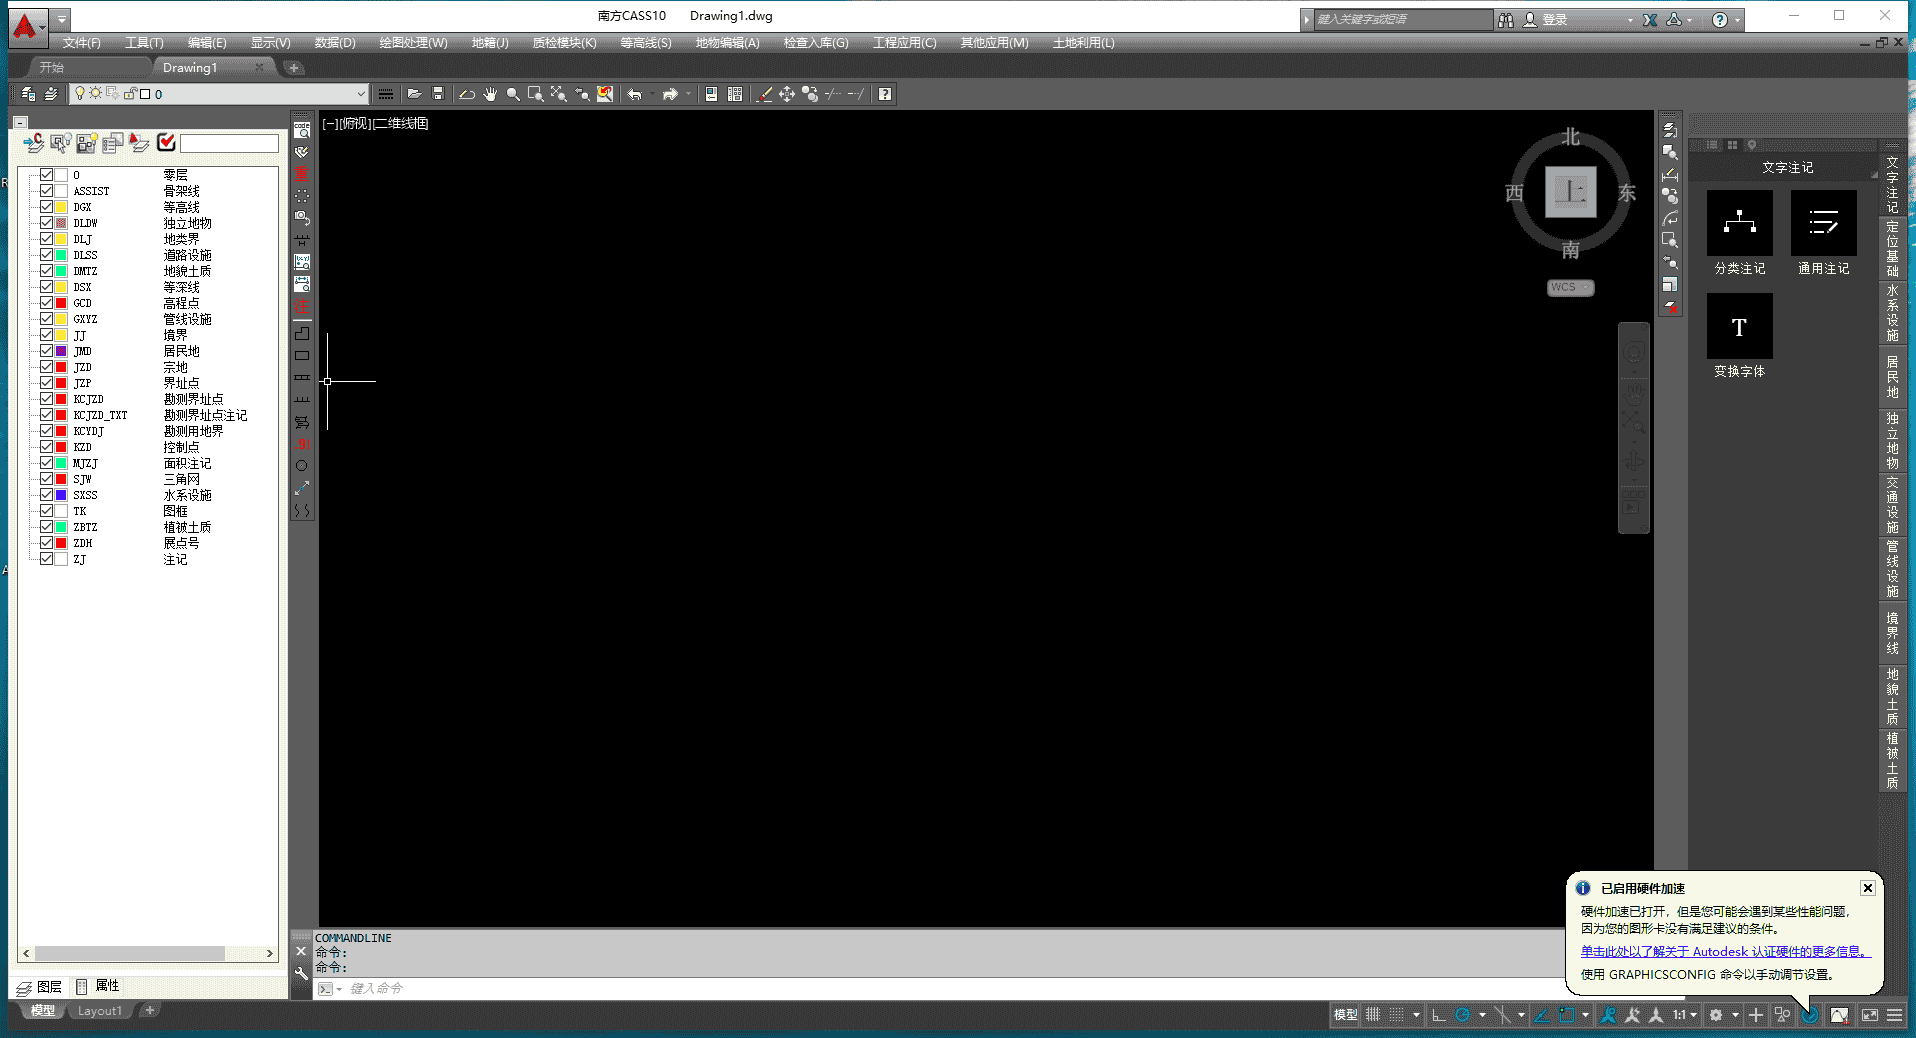This screenshot has width=1916, height=1038.
Task: Click the Save icon in the top toolbar
Action: click(x=438, y=94)
